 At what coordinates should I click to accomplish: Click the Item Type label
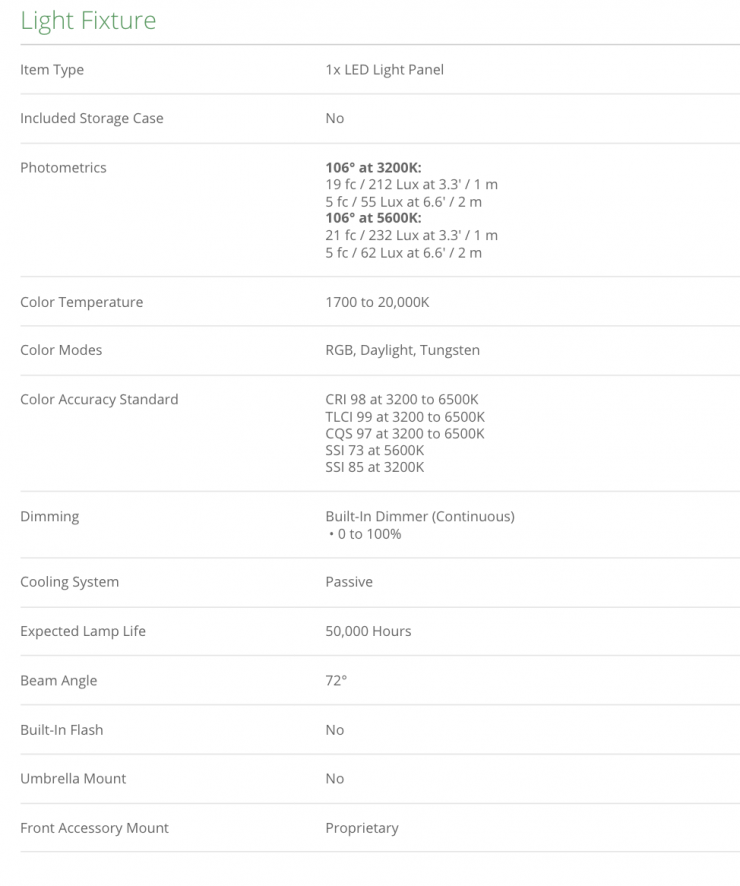click(x=52, y=70)
